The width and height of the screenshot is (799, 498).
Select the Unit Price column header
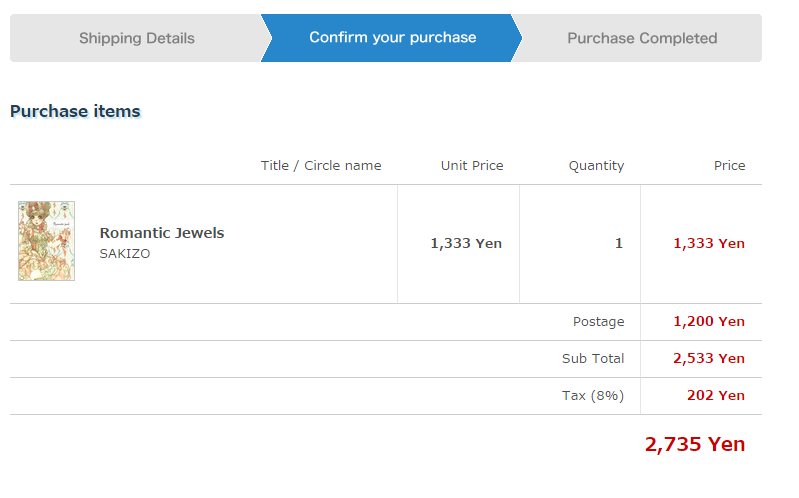point(472,166)
